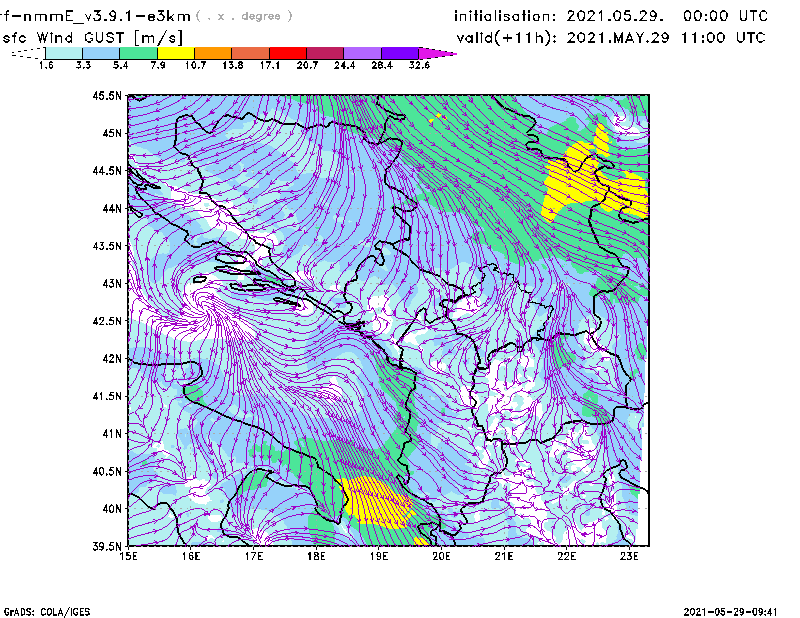The image size is (800, 618).
Task: Click the legend value '5.4'
Action: 120,65
